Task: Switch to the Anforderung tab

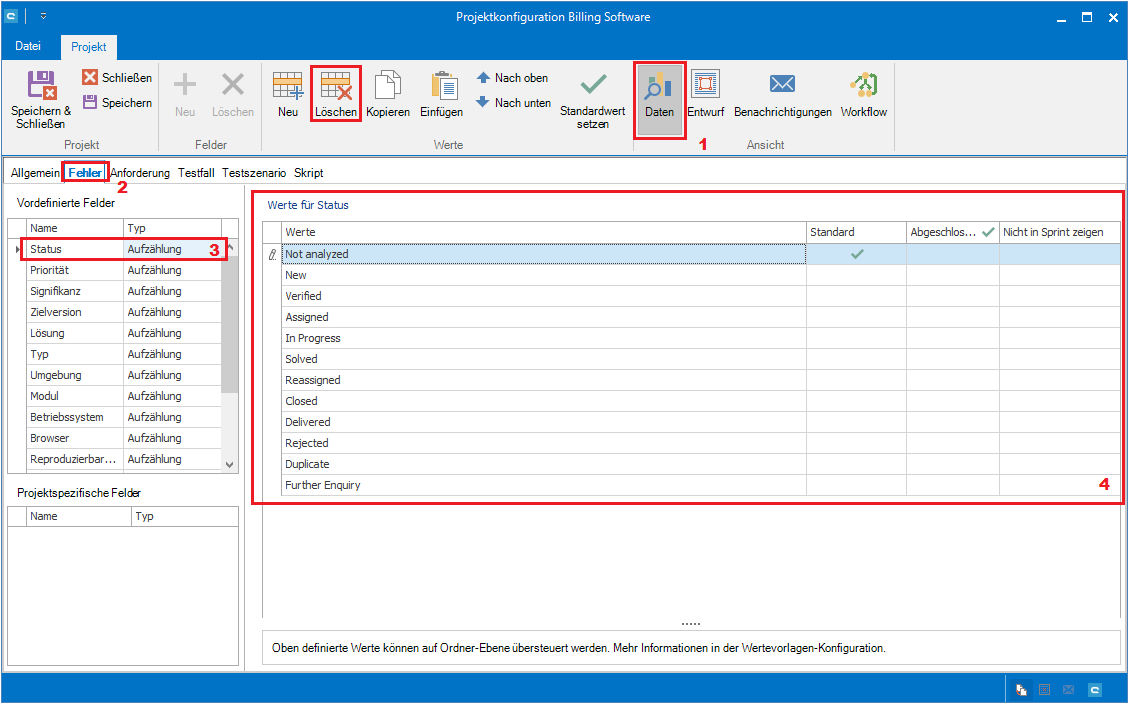Action: tap(140, 173)
